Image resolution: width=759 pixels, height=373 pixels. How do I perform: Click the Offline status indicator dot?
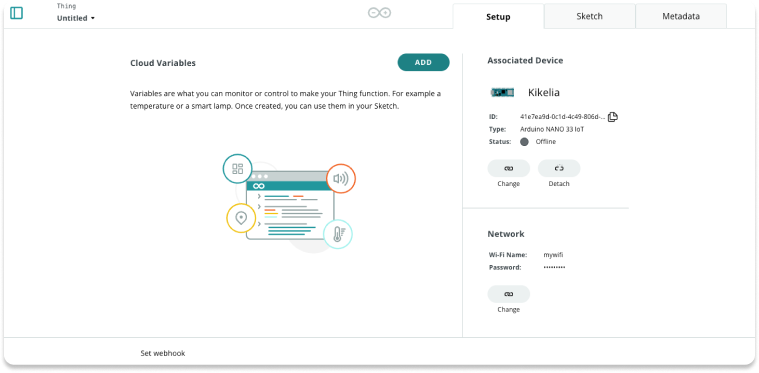[x=524, y=142]
